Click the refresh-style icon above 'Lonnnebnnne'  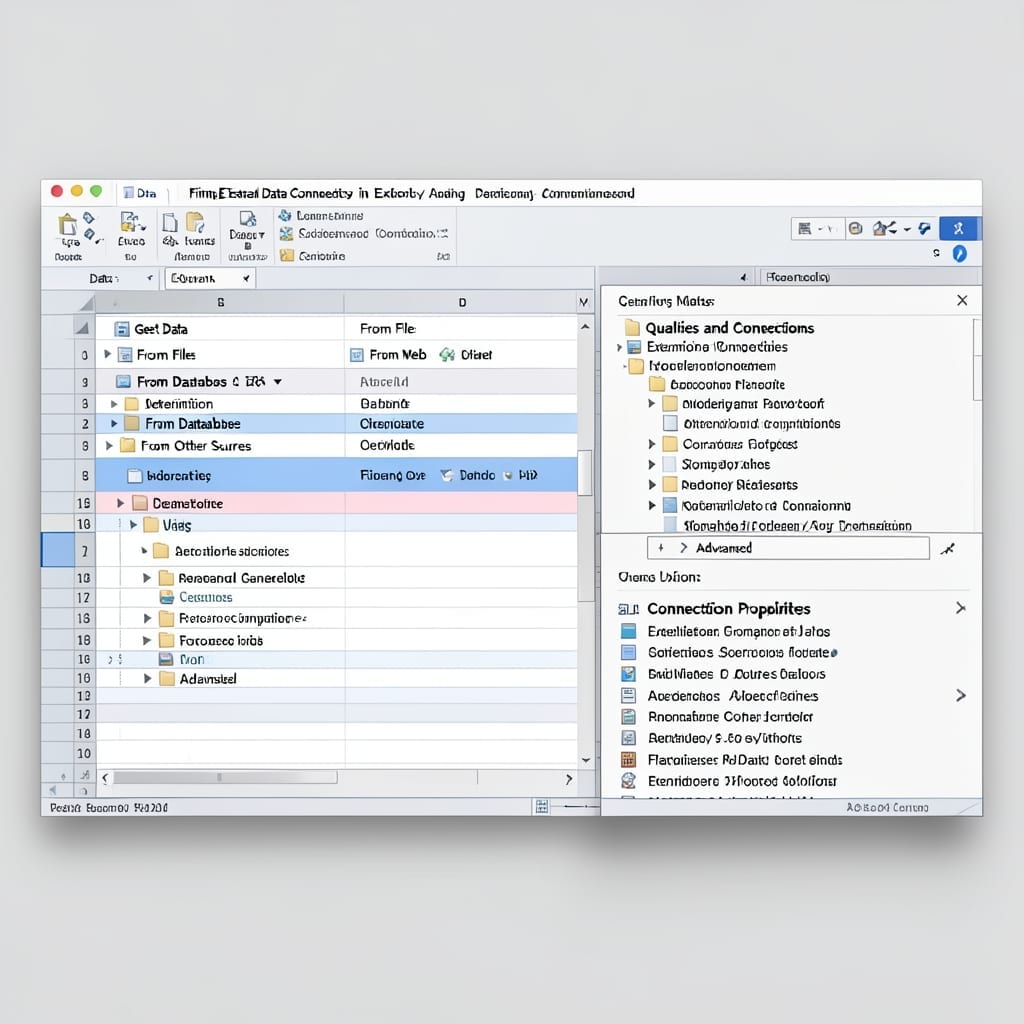pos(285,215)
